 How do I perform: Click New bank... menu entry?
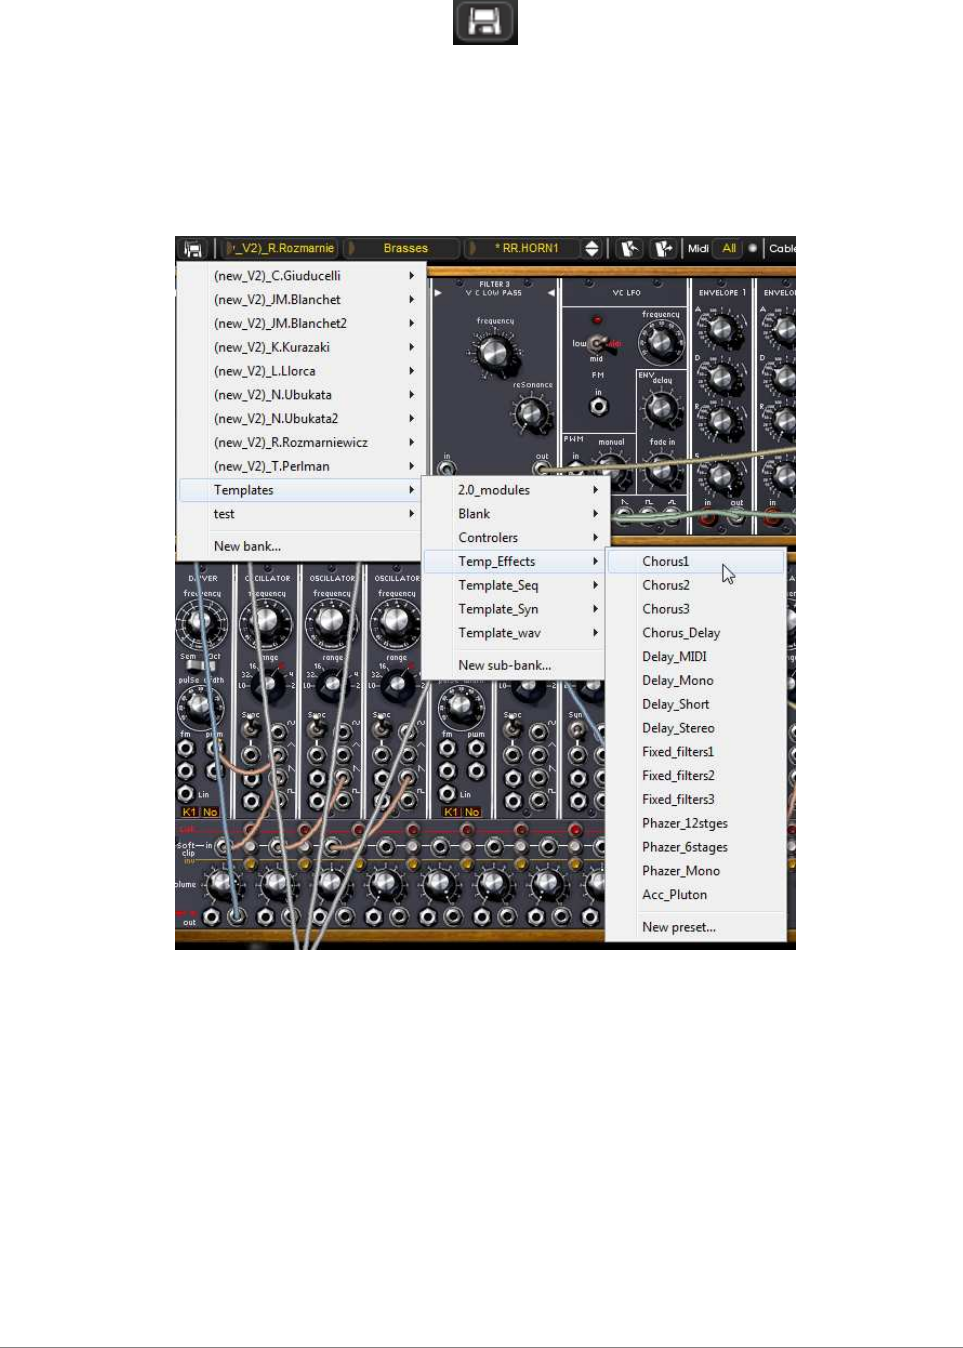click(x=300, y=546)
